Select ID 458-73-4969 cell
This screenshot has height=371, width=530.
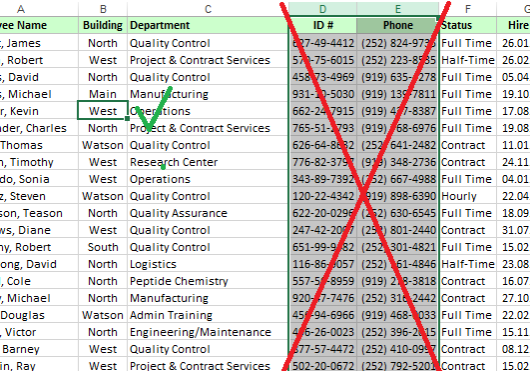(x=322, y=77)
